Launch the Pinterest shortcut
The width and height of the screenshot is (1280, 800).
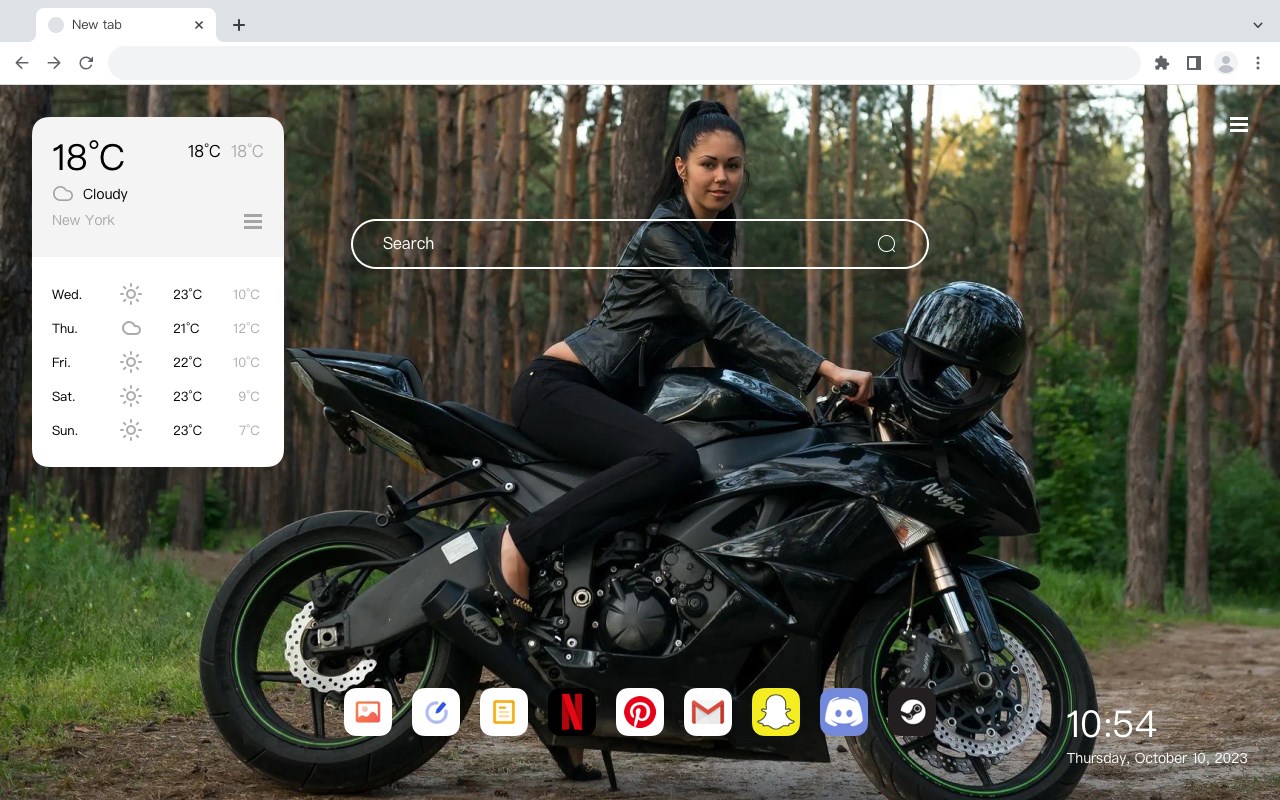640,712
